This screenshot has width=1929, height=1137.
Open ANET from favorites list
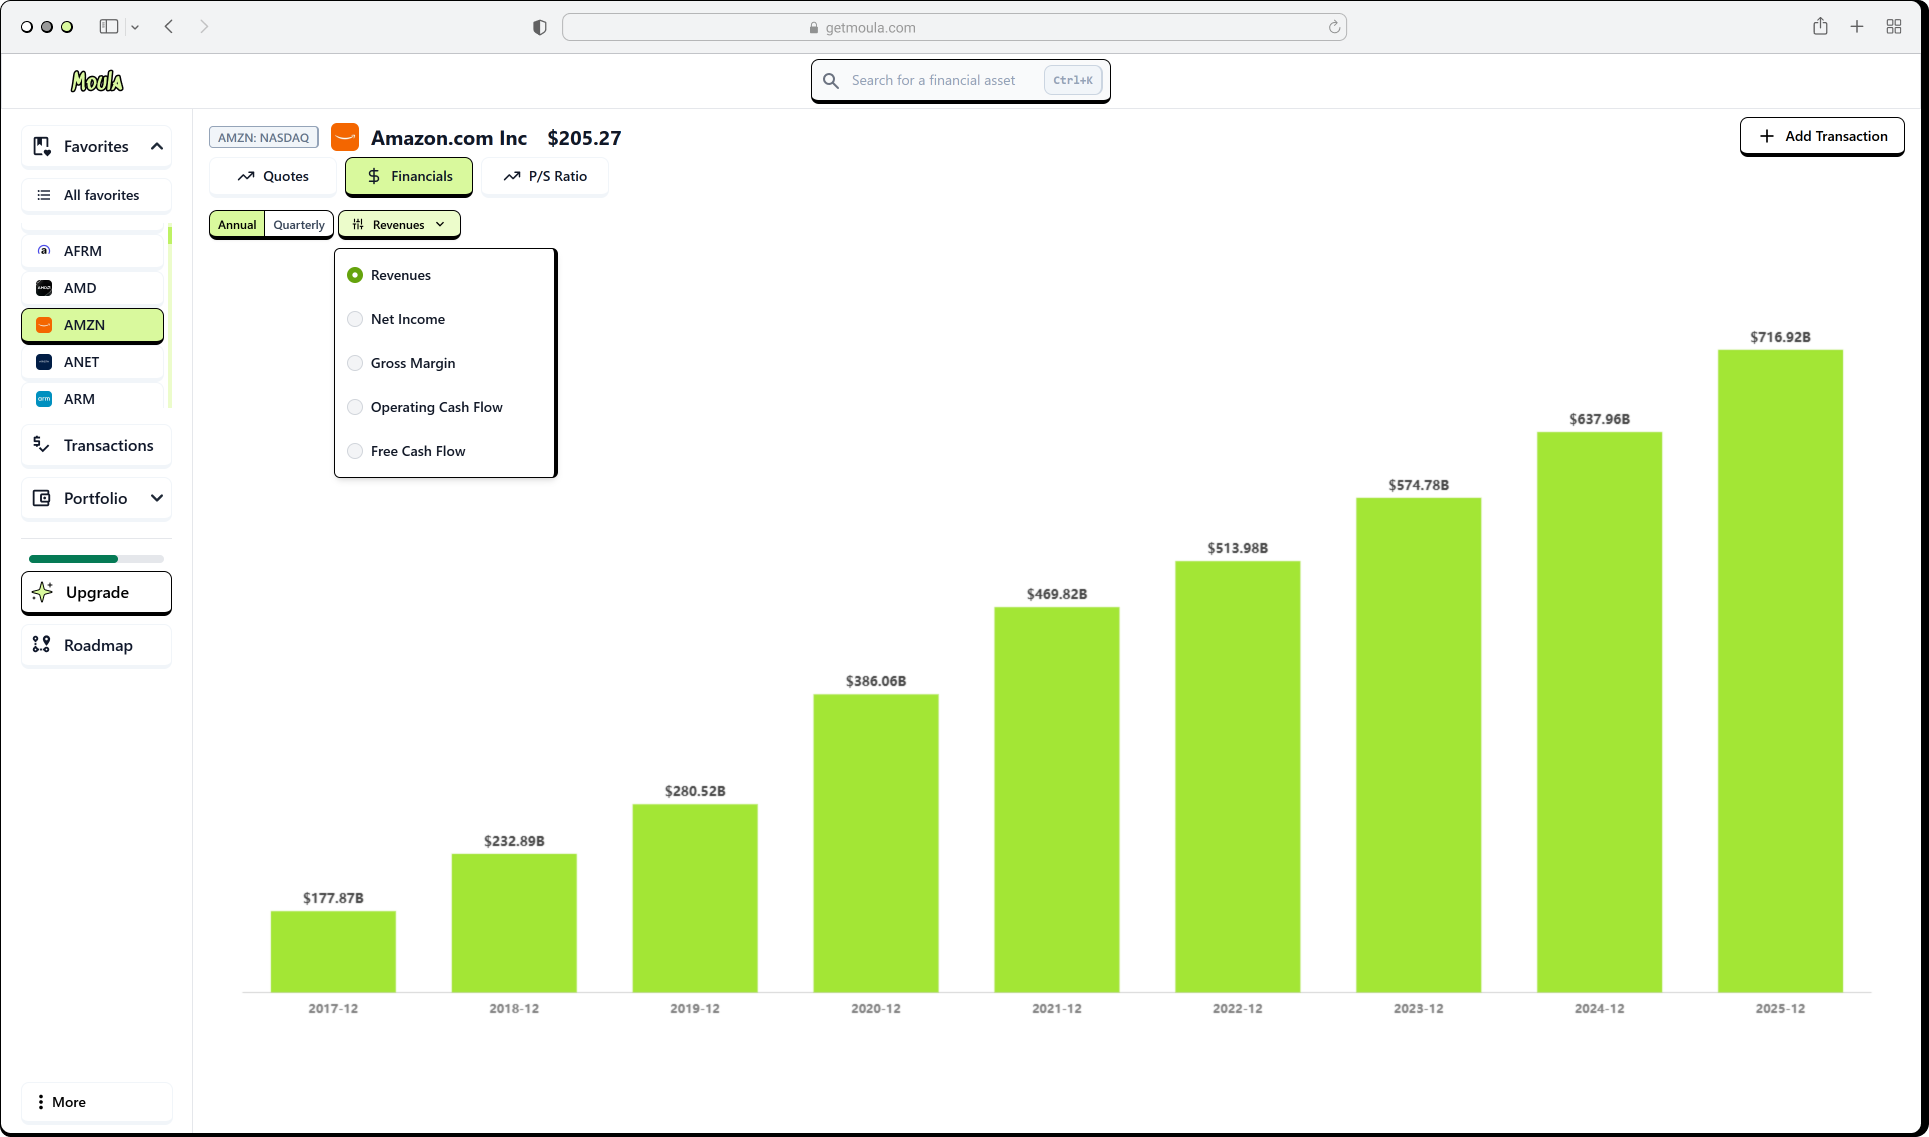point(92,362)
